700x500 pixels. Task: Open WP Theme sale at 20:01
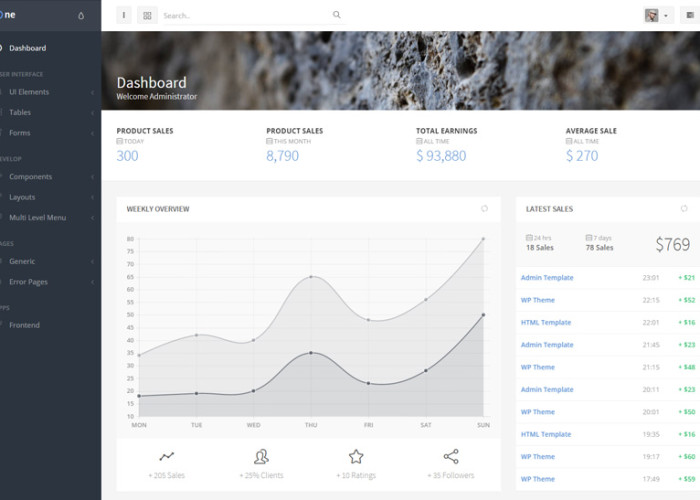point(538,412)
